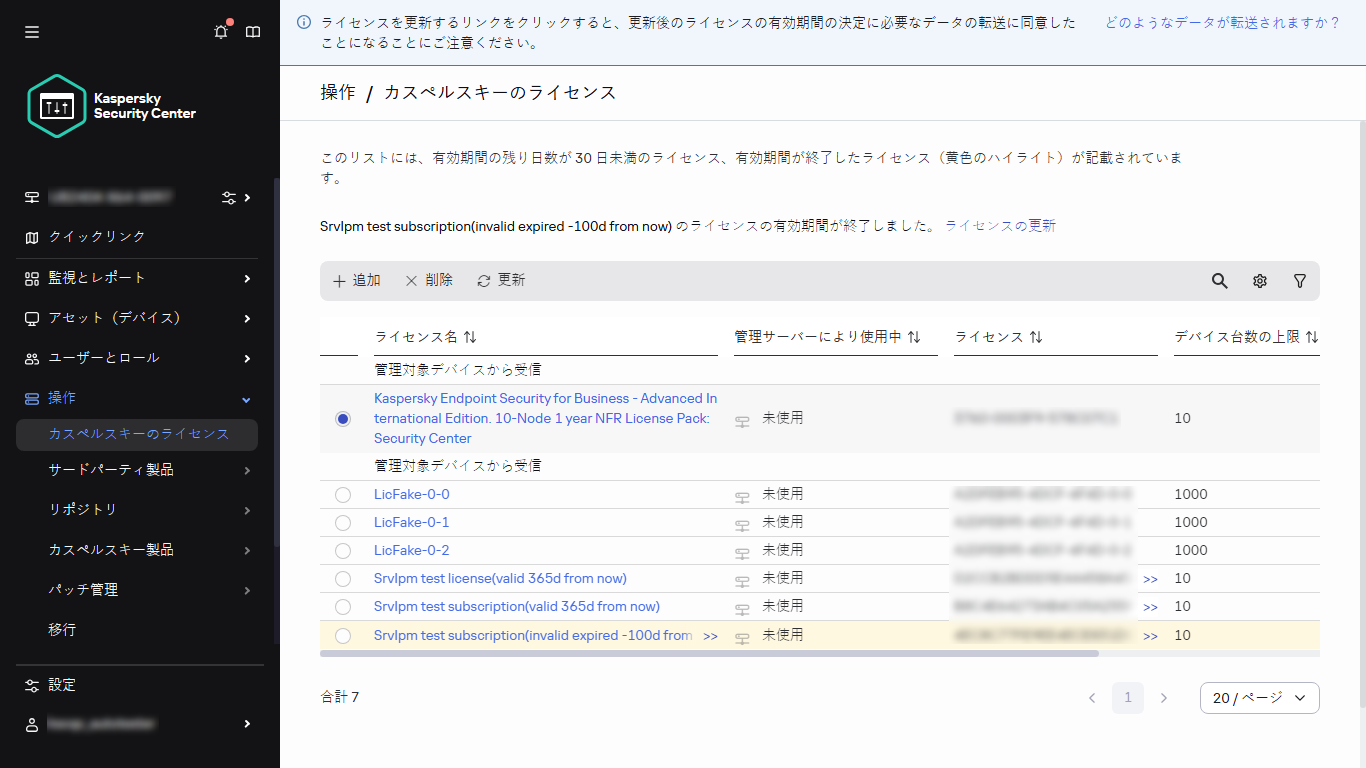Open the help documentation book icon

tap(253, 31)
